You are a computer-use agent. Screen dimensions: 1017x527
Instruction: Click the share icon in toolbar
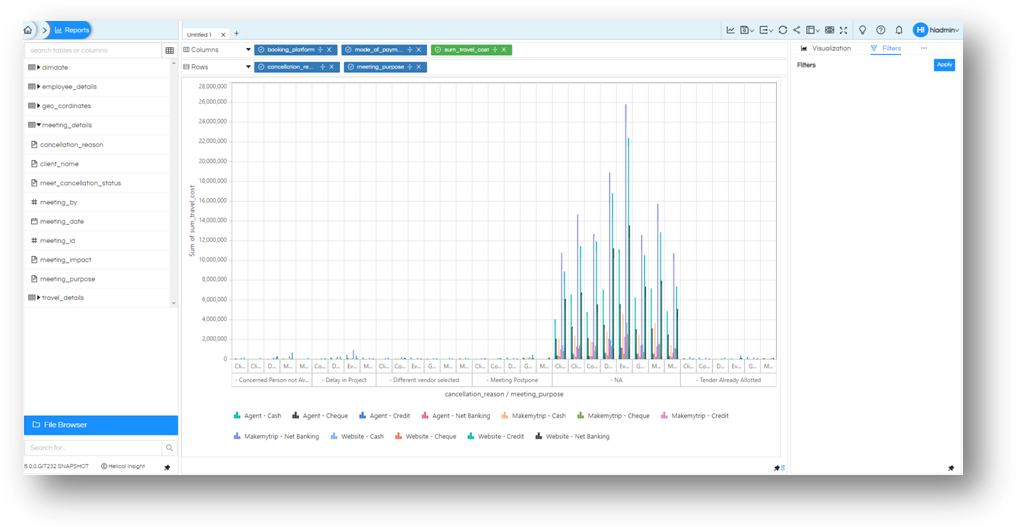796,30
